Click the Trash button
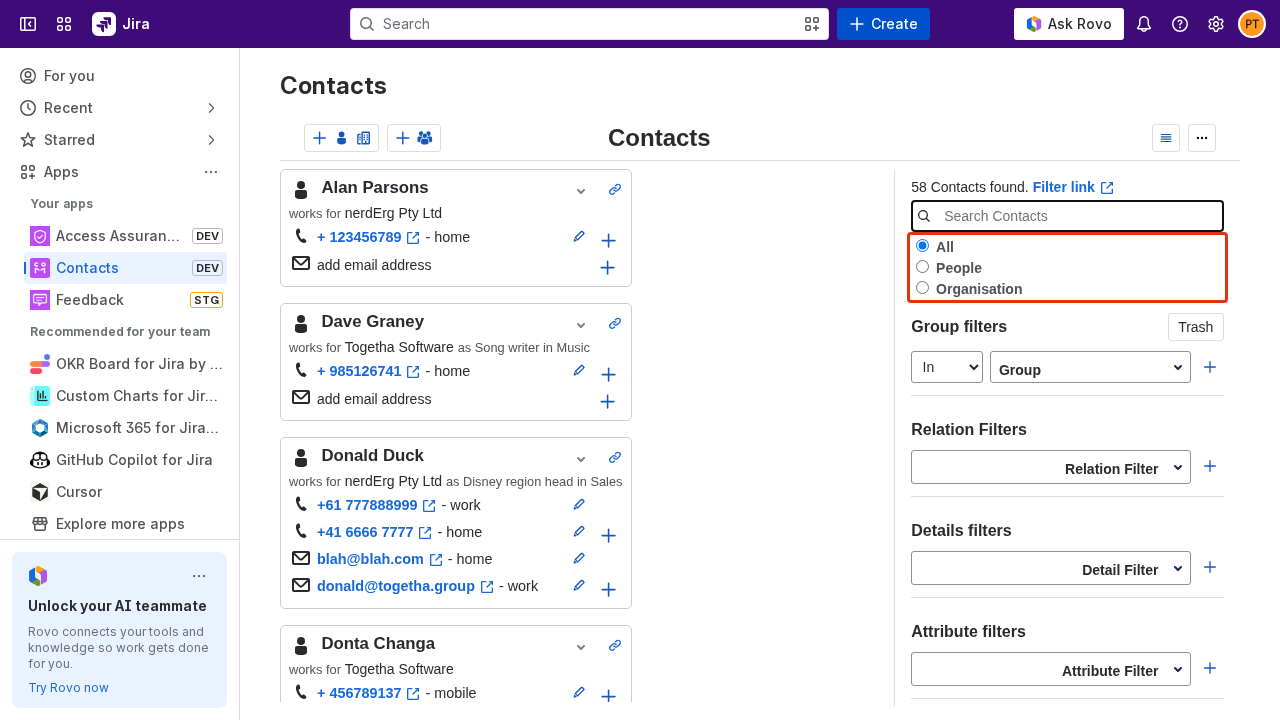 tap(1195, 327)
